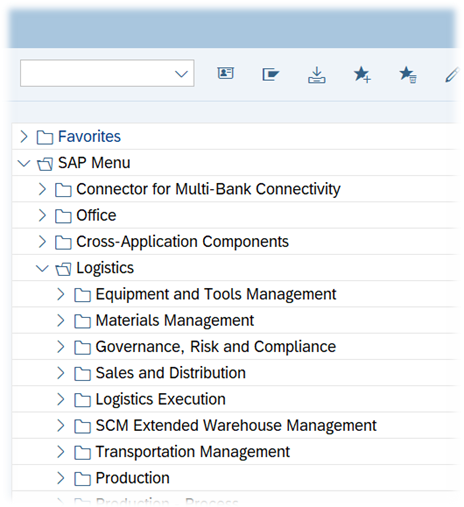Click the Equipment and Tools Management folder icon
Screen dimensions: 464x507
(82, 295)
